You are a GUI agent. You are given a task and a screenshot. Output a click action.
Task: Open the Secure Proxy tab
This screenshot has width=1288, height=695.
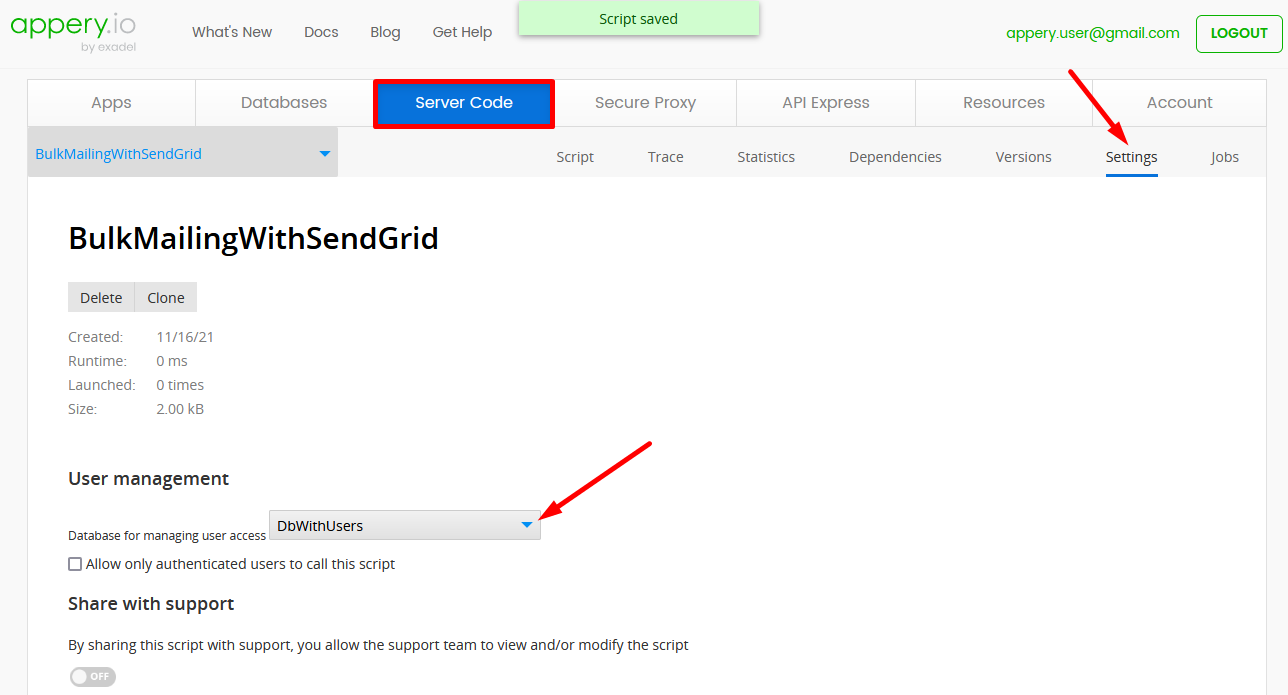tap(645, 103)
